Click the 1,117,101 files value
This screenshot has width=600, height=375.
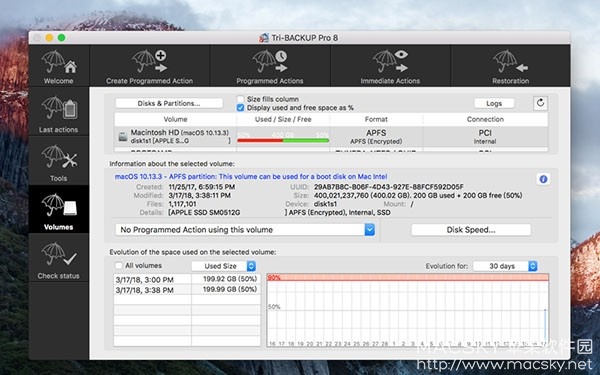click(x=182, y=204)
